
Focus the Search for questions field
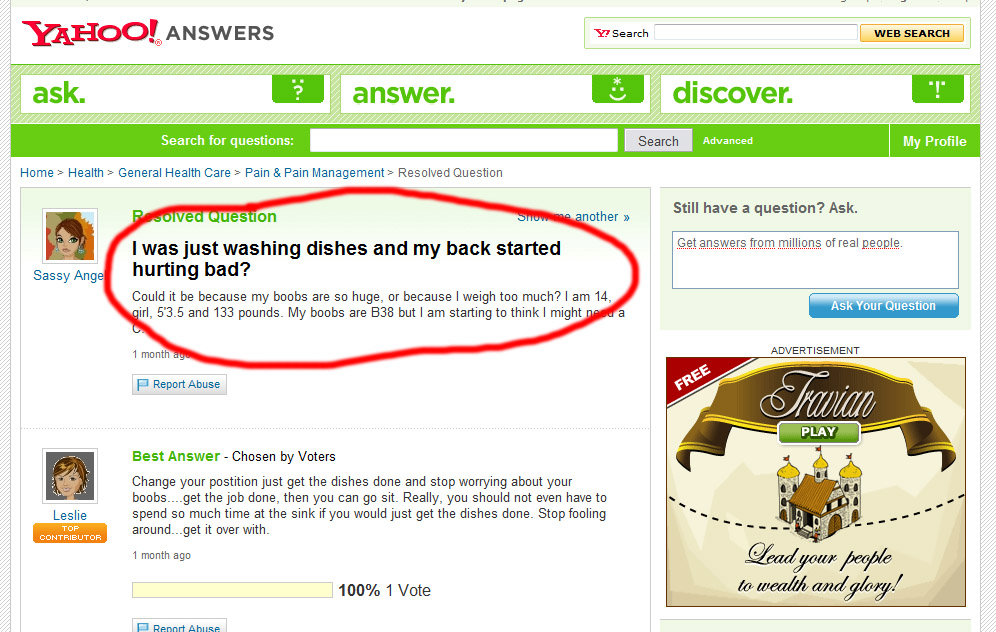click(464, 140)
